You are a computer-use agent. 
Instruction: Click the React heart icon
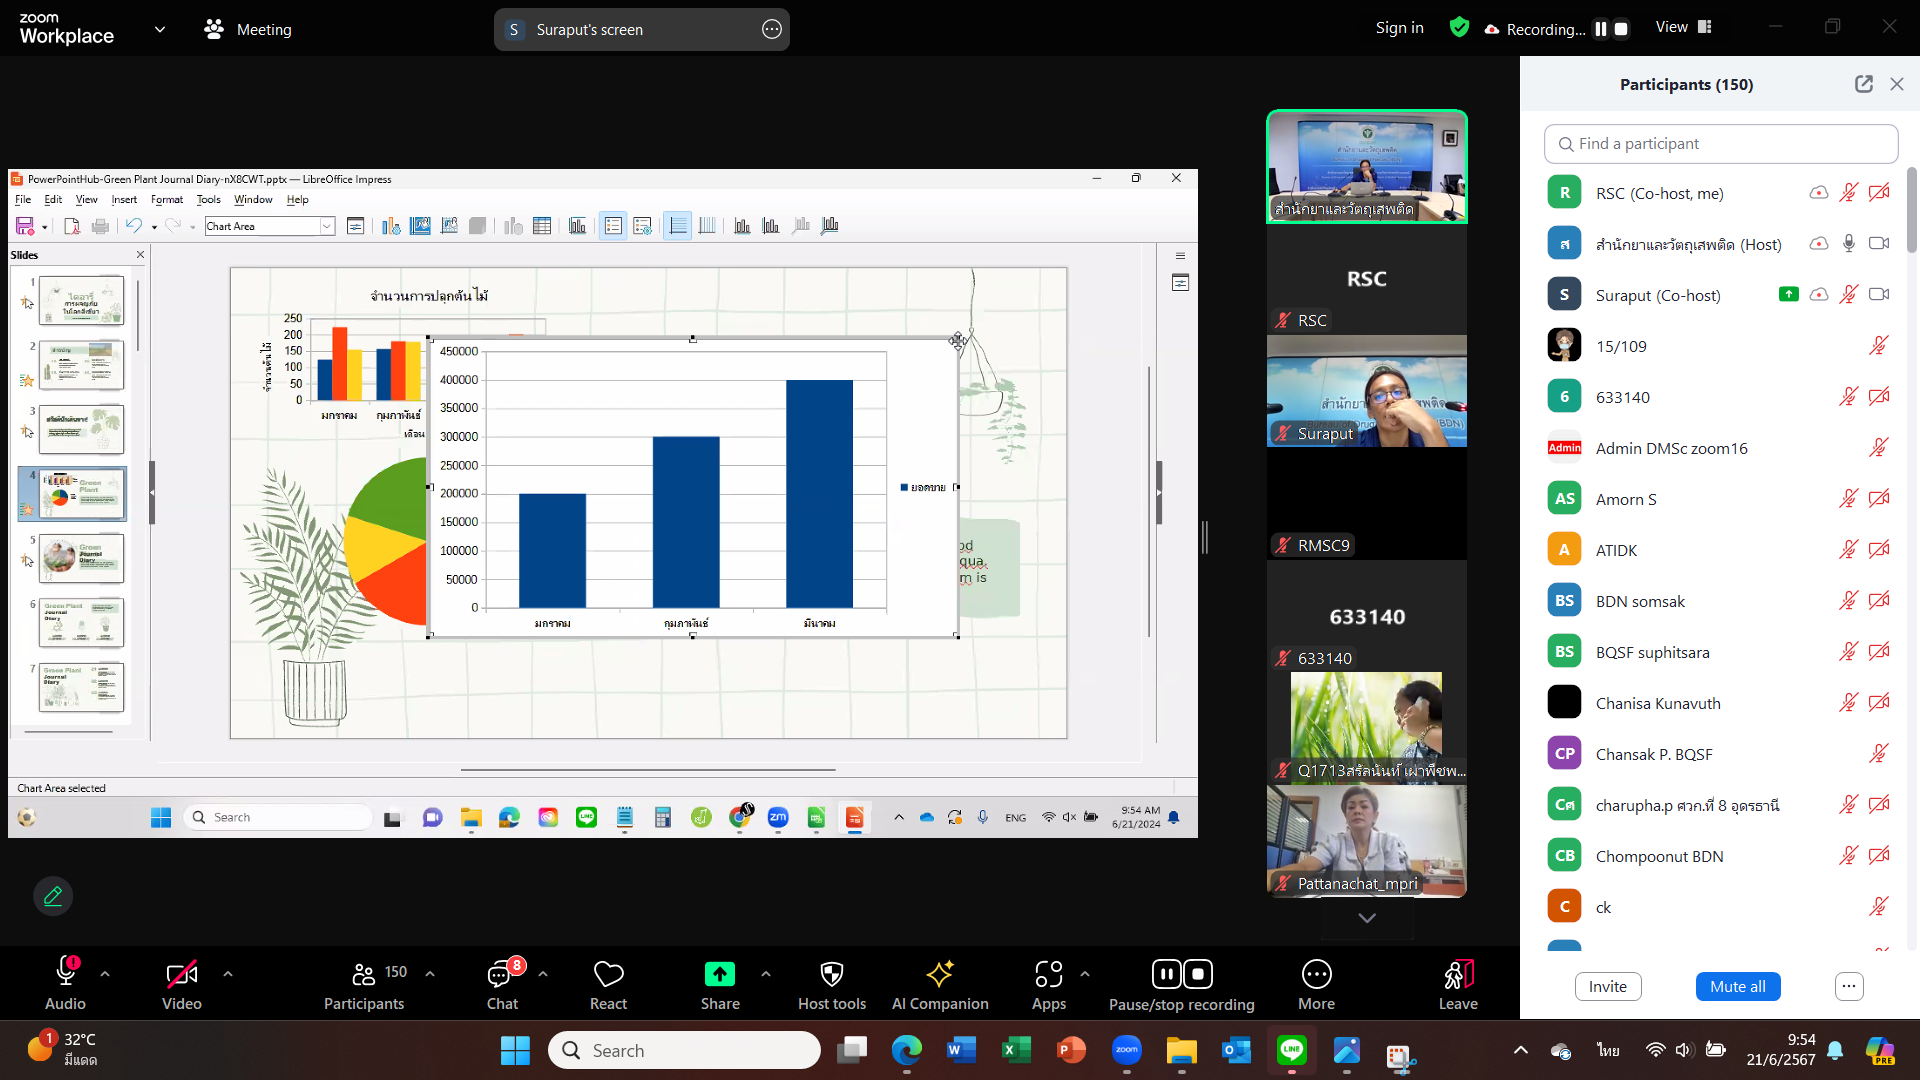tap(608, 984)
